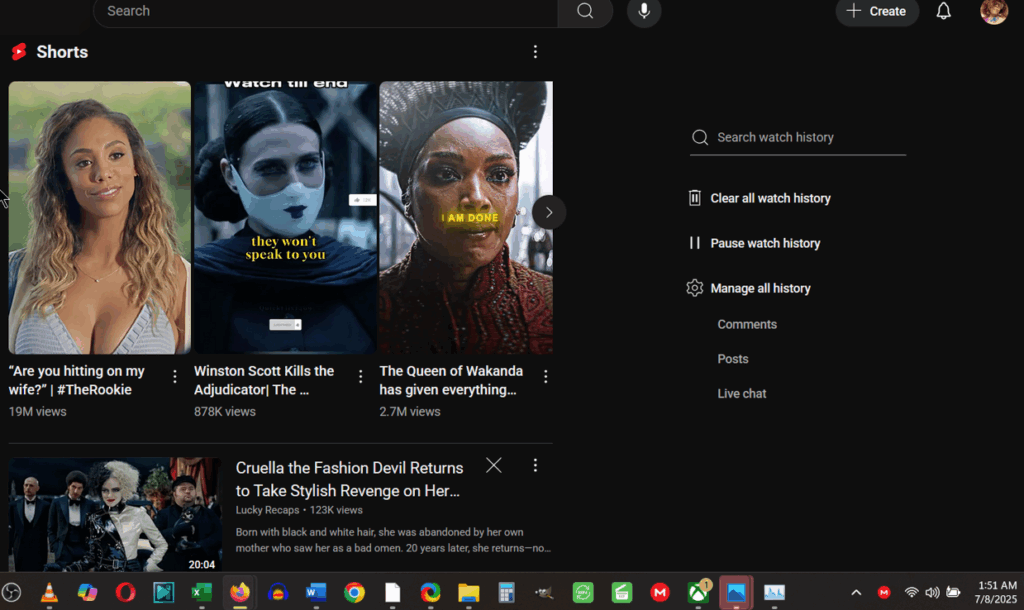
Task: Open File Explorer from the taskbar
Action: click(x=469, y=592)
